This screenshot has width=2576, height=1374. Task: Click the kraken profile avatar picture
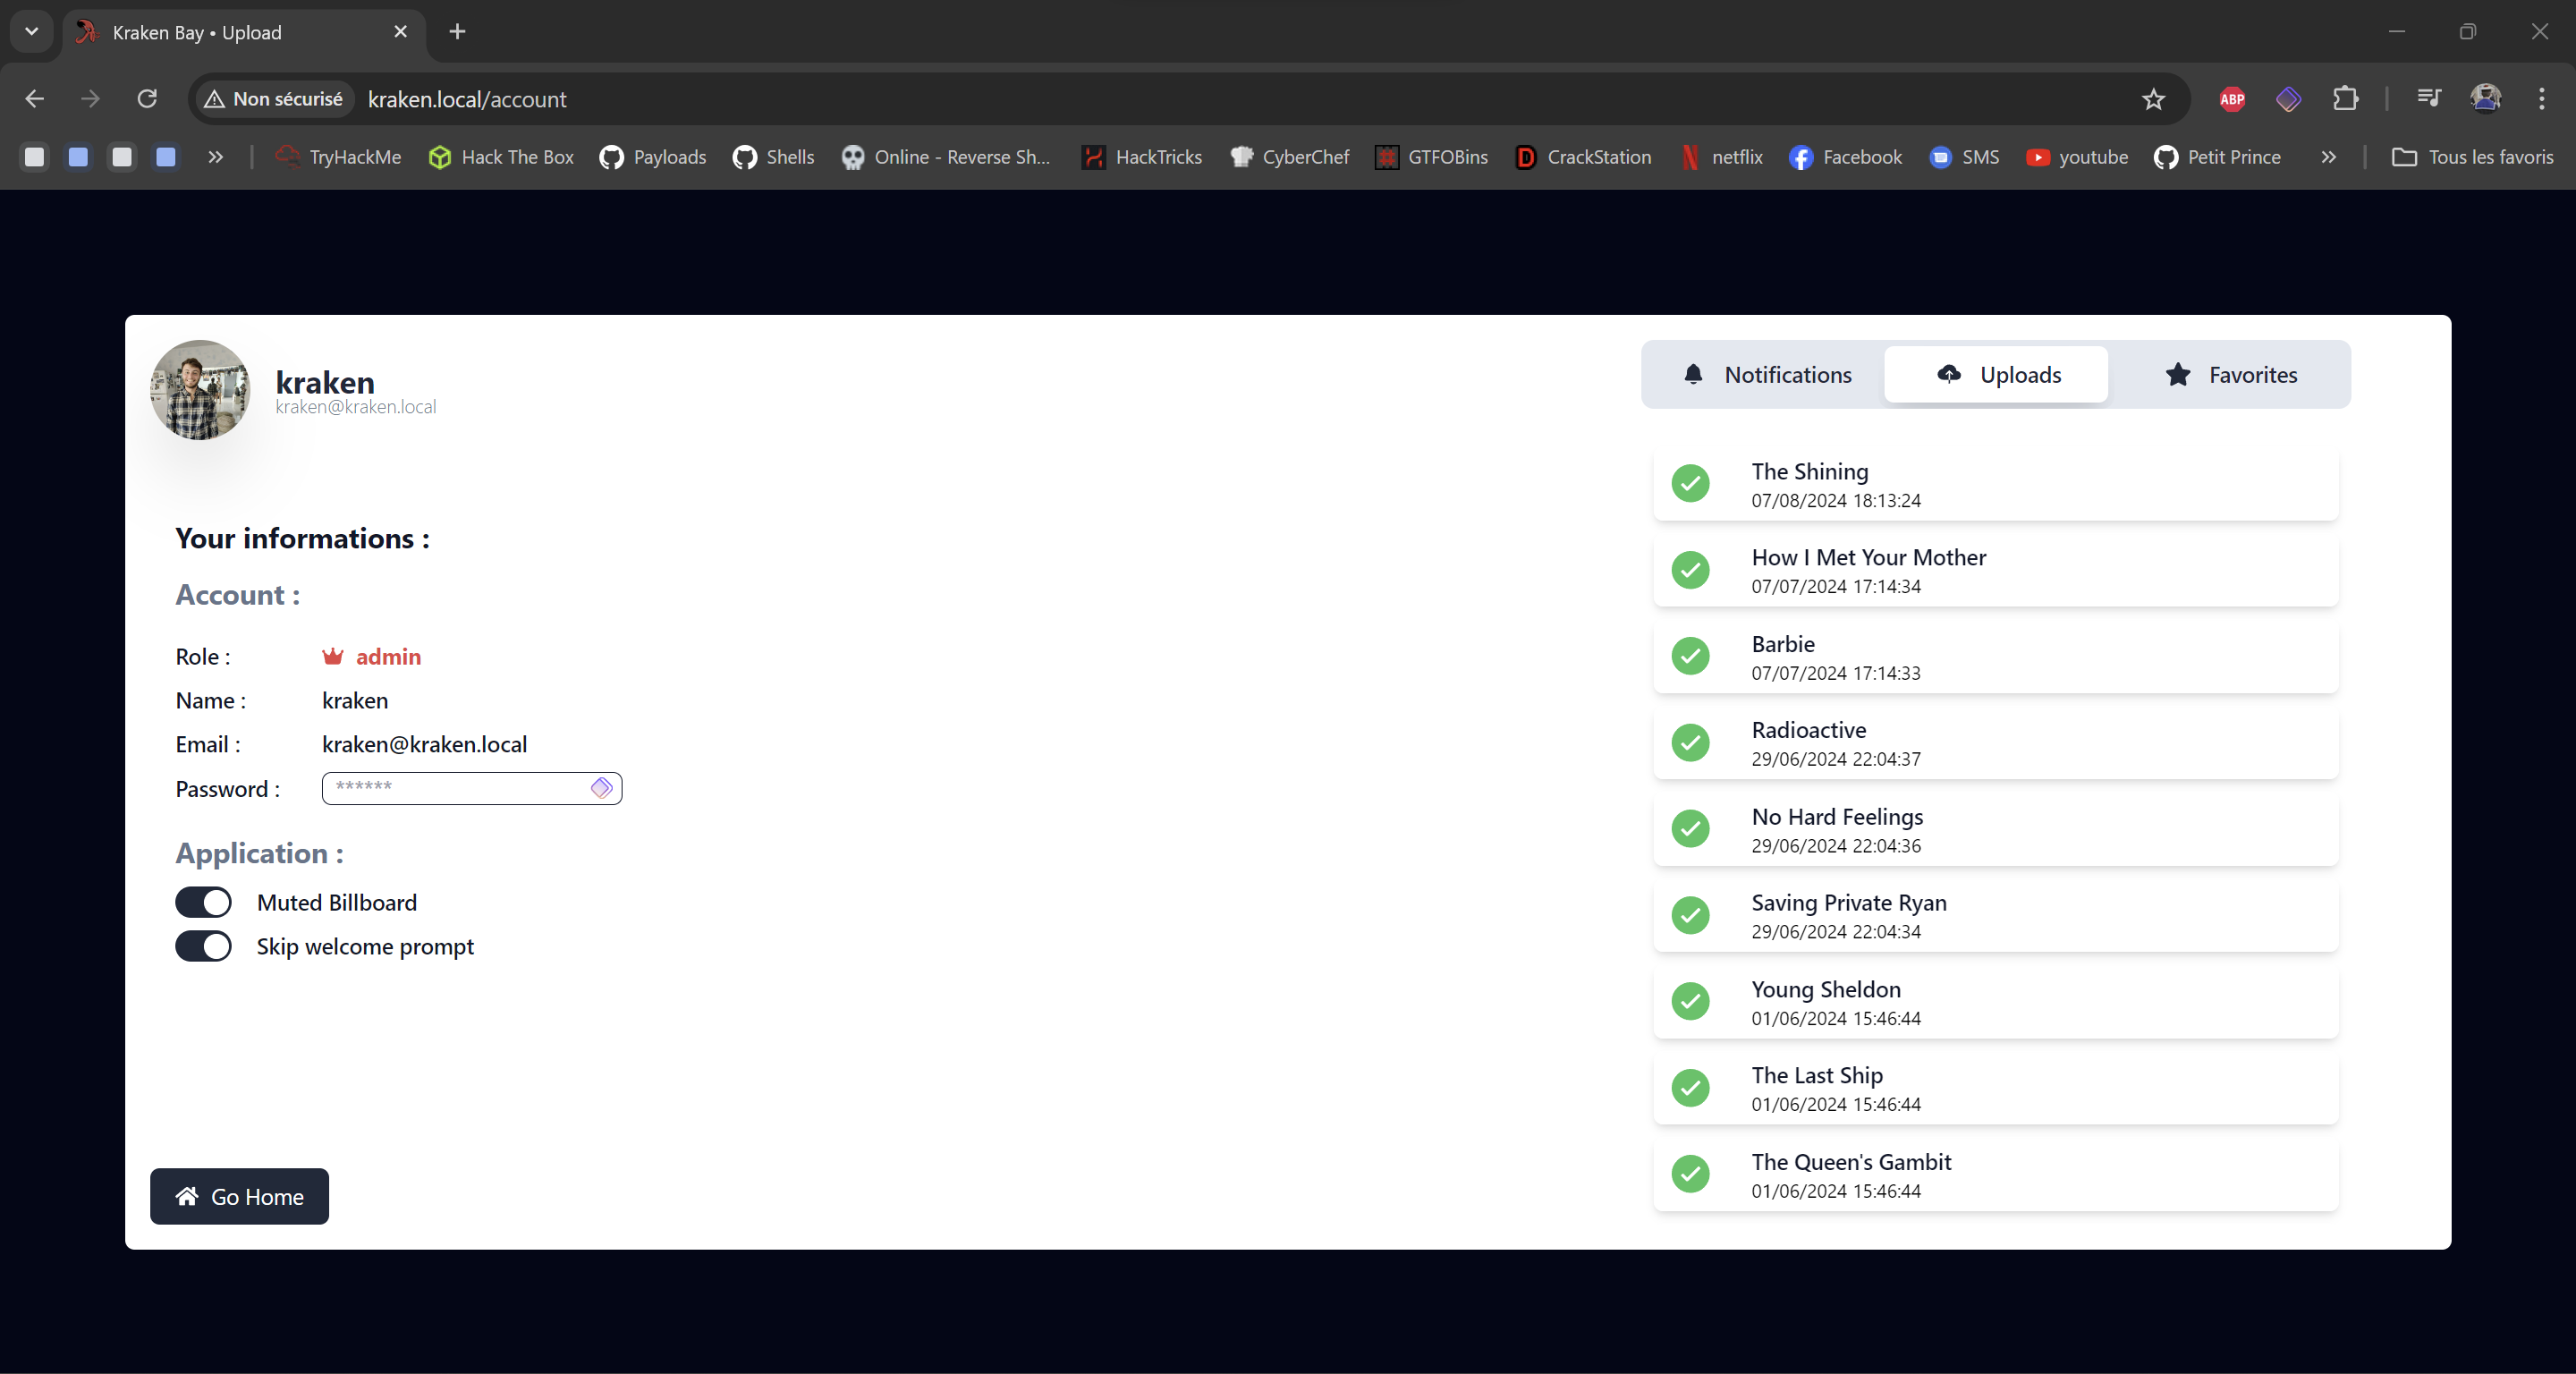click(x=199, y=390)
